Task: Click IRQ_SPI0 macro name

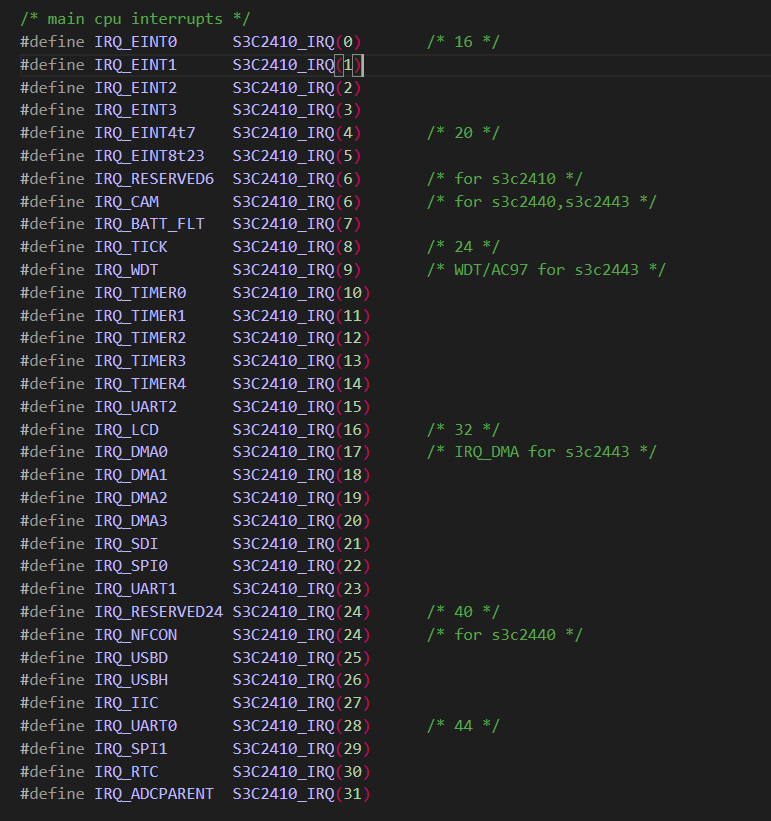Action: 131,567
